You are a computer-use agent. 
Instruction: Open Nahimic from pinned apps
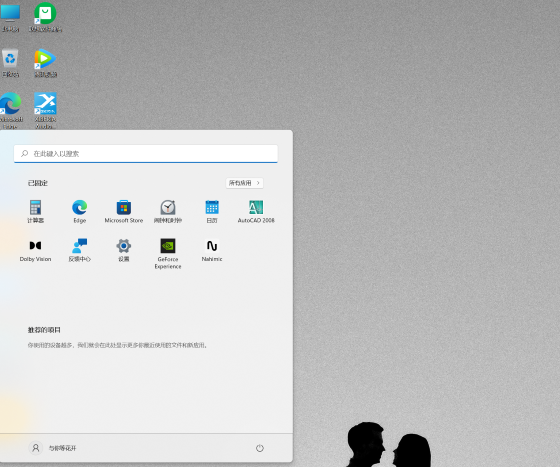(212, 250)
